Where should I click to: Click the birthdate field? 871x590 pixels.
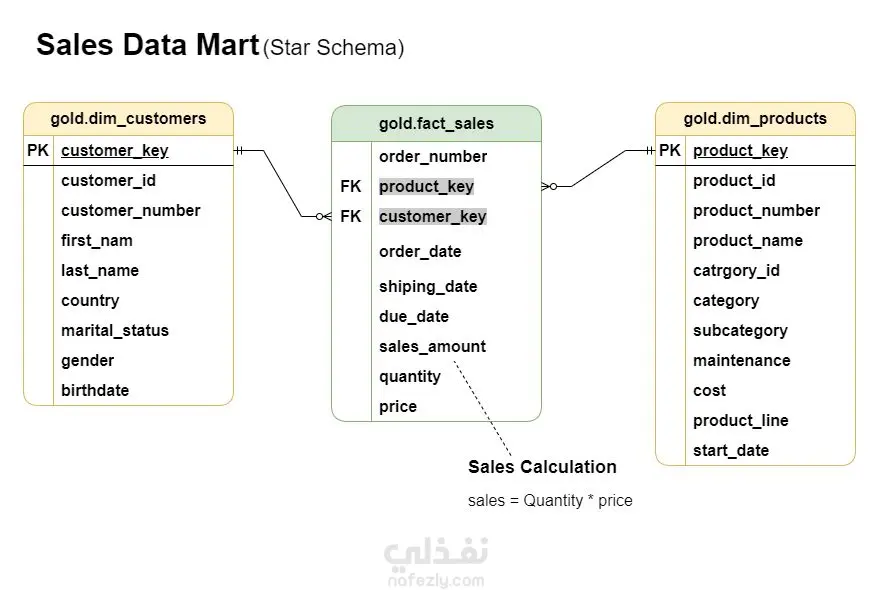(95, 391)
